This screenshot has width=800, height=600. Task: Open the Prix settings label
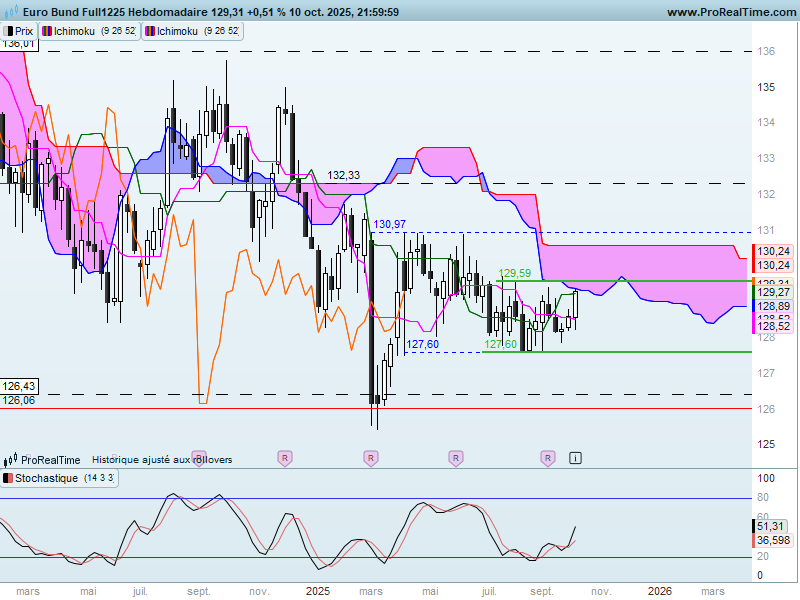pos(24,31)
